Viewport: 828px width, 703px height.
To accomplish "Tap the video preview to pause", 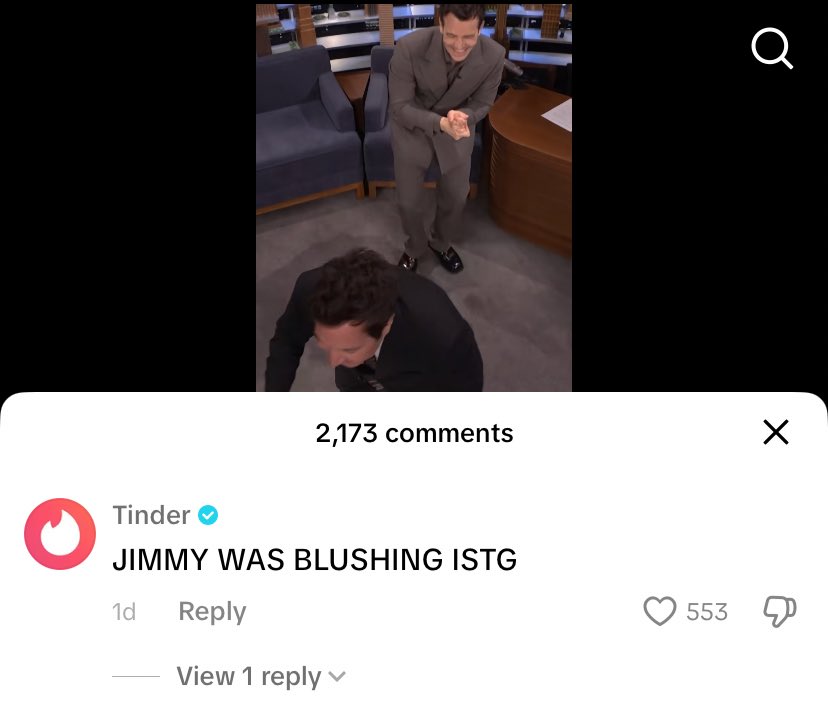I will coord(414,198).
